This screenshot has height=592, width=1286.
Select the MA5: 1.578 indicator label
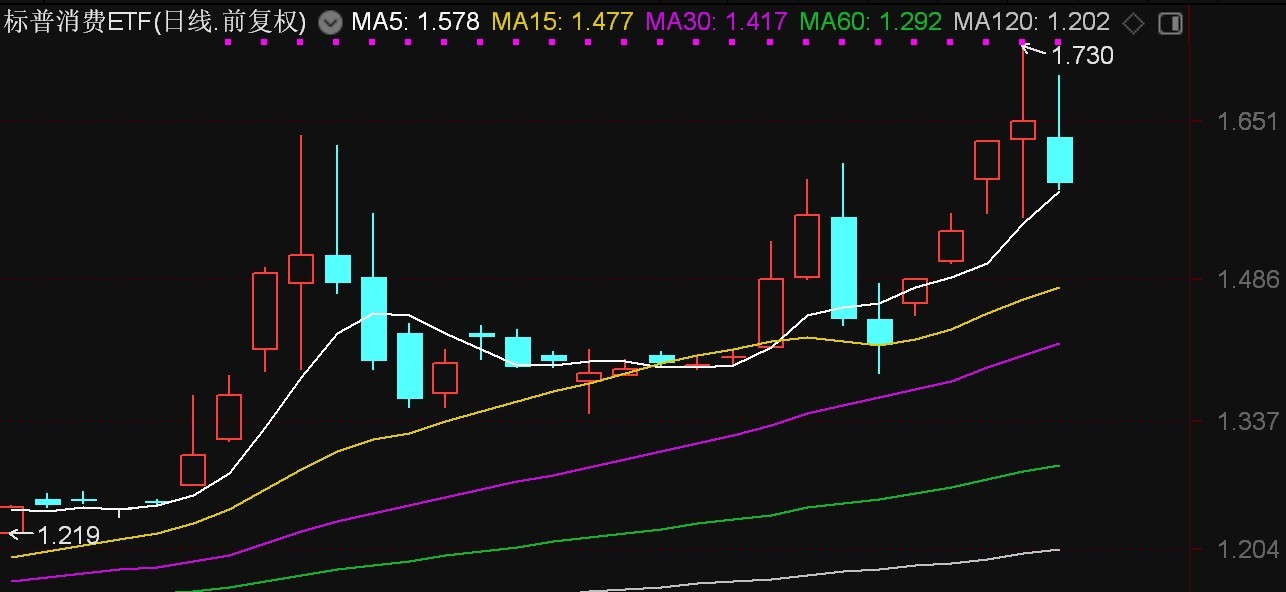tap(416, 22)
